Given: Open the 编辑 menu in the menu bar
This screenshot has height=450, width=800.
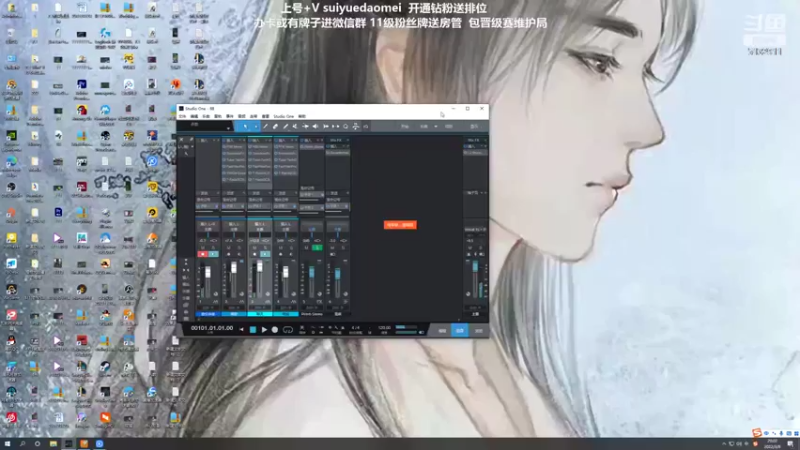Looking at the screenshot, I should (194, 116).
